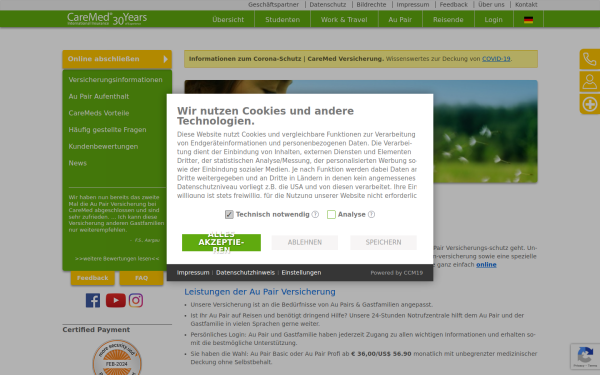
Task: Open Kundenbewertungen sidebar item
Action: pyautogui.click(x=103, y=147)
